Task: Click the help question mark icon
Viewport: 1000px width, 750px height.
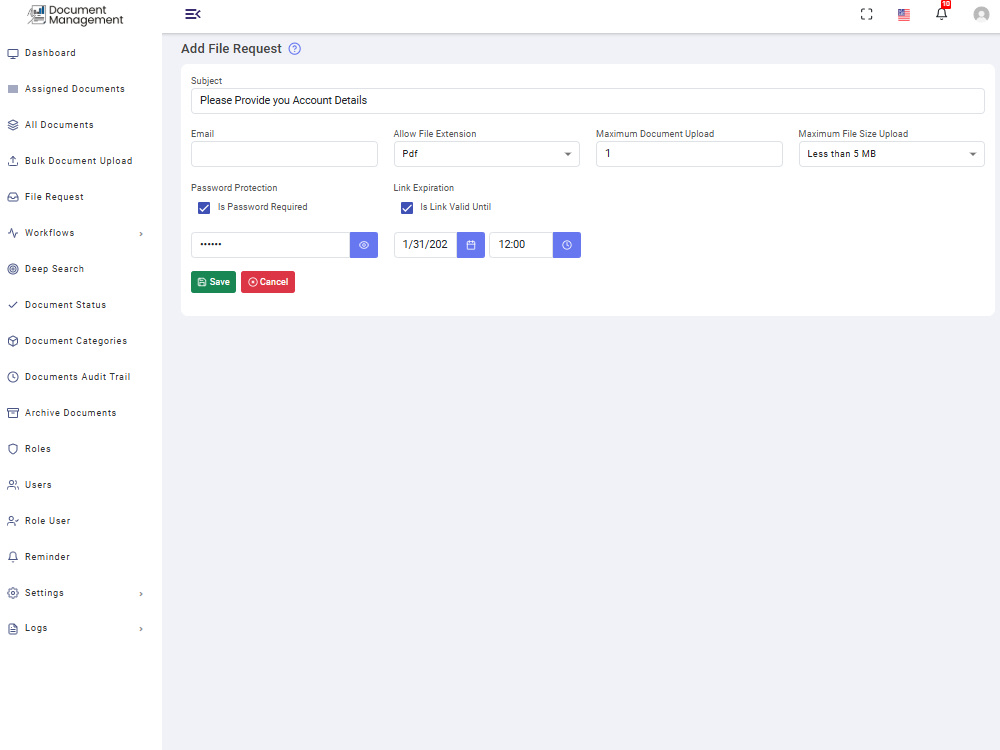Action: [295, 49]
